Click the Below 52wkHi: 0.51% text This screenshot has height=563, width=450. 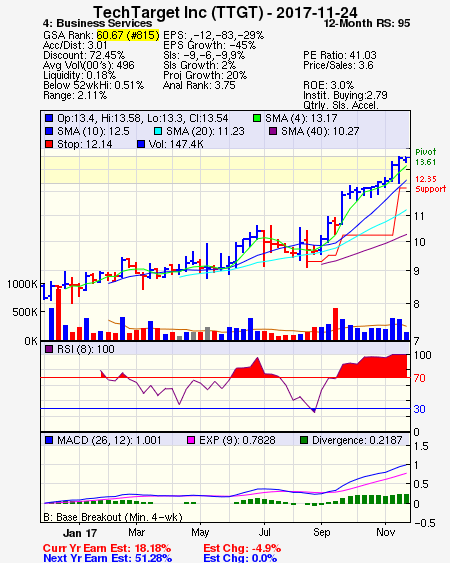click(93, 85)
